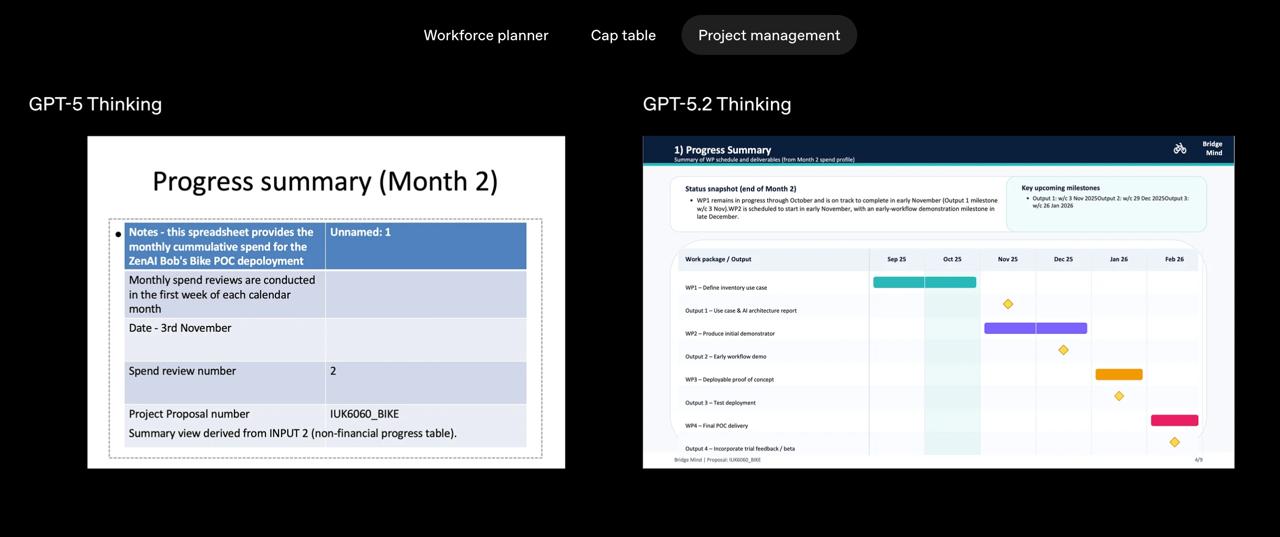Select the orange WP3 Gantt bar

pos(1119,375)
